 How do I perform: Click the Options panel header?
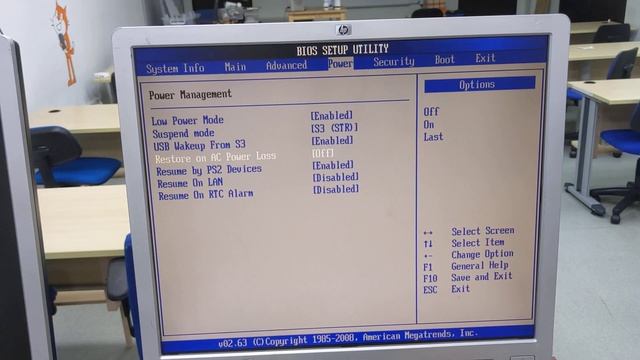480,84
